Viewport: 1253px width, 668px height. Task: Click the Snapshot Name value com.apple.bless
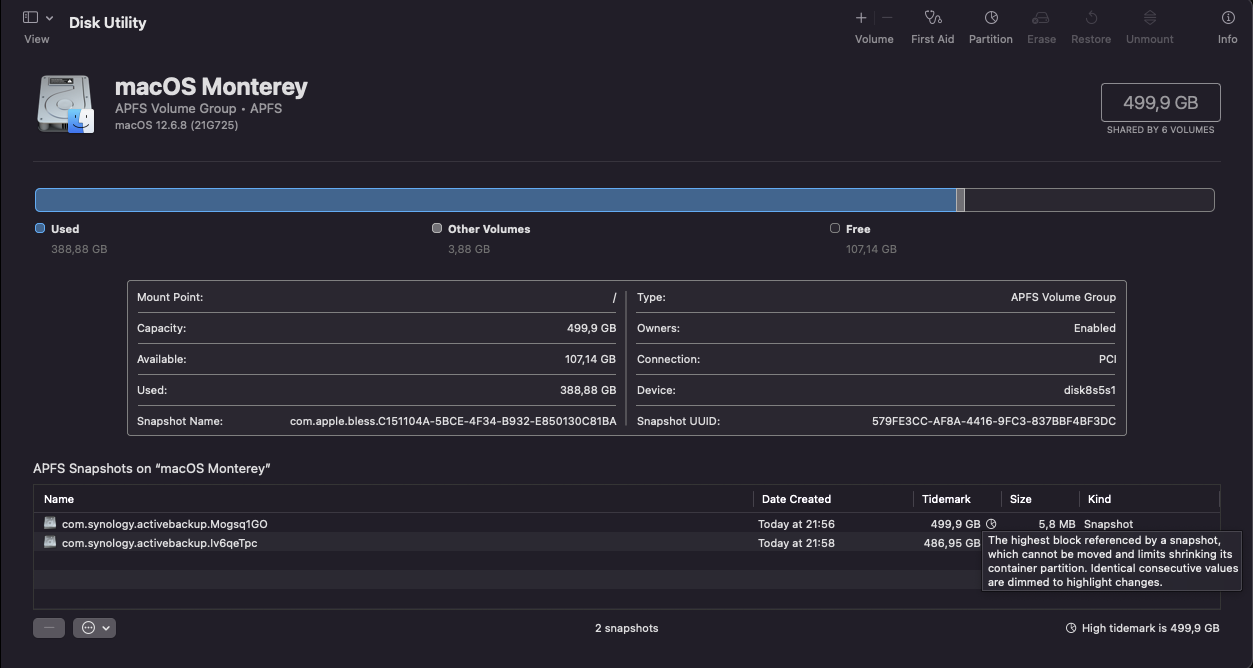(453, 421)
